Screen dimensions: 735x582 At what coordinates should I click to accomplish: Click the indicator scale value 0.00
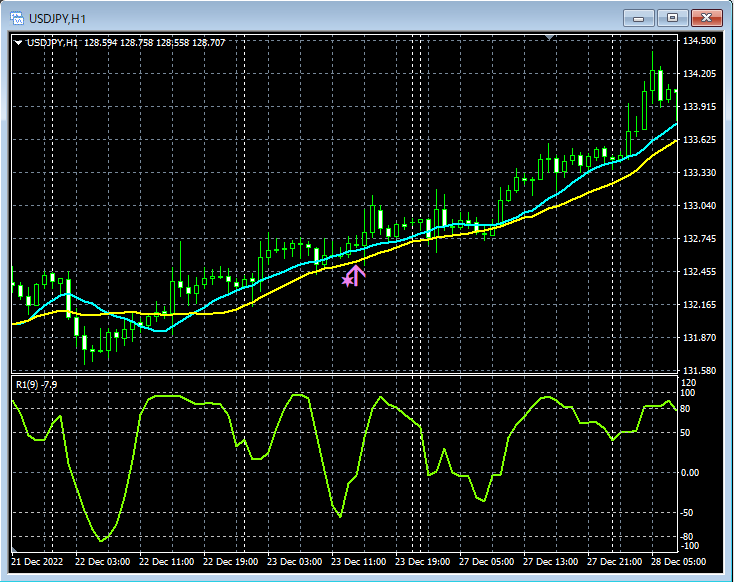[690, 473]
